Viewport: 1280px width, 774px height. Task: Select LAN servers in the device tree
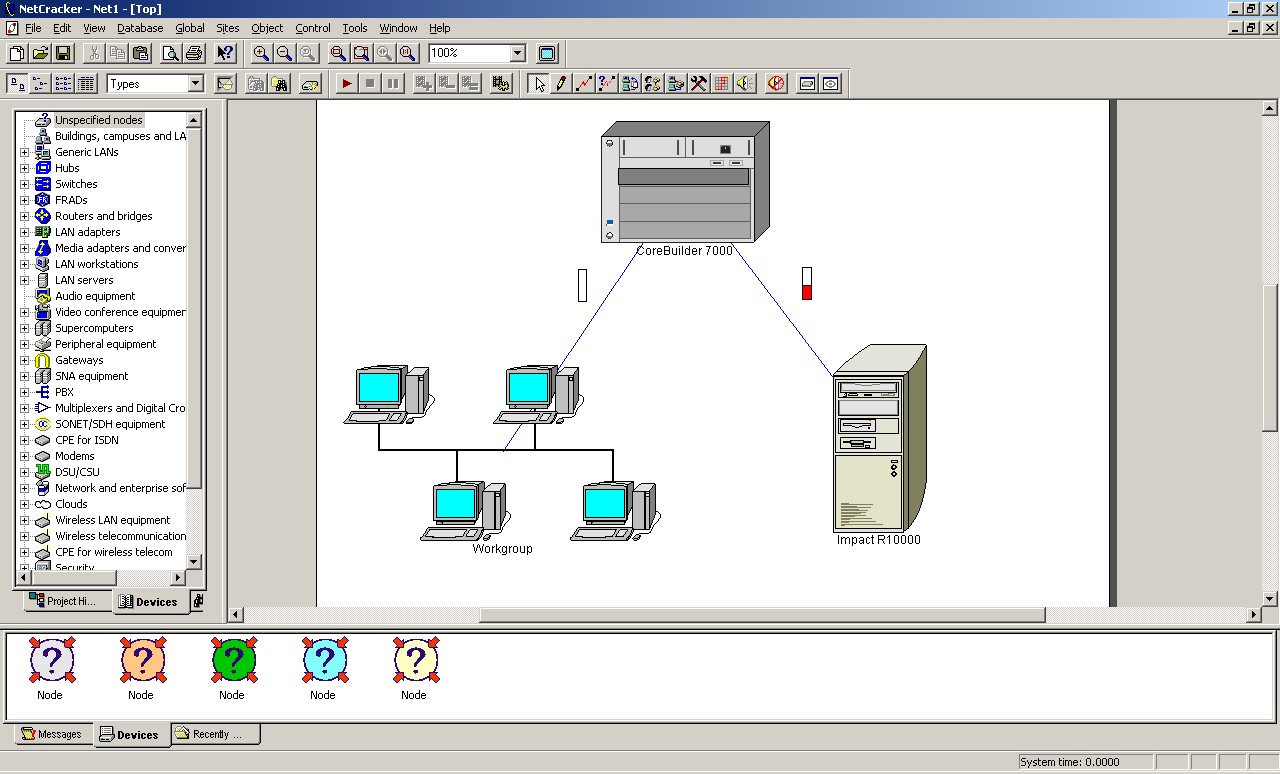point(84,280)
